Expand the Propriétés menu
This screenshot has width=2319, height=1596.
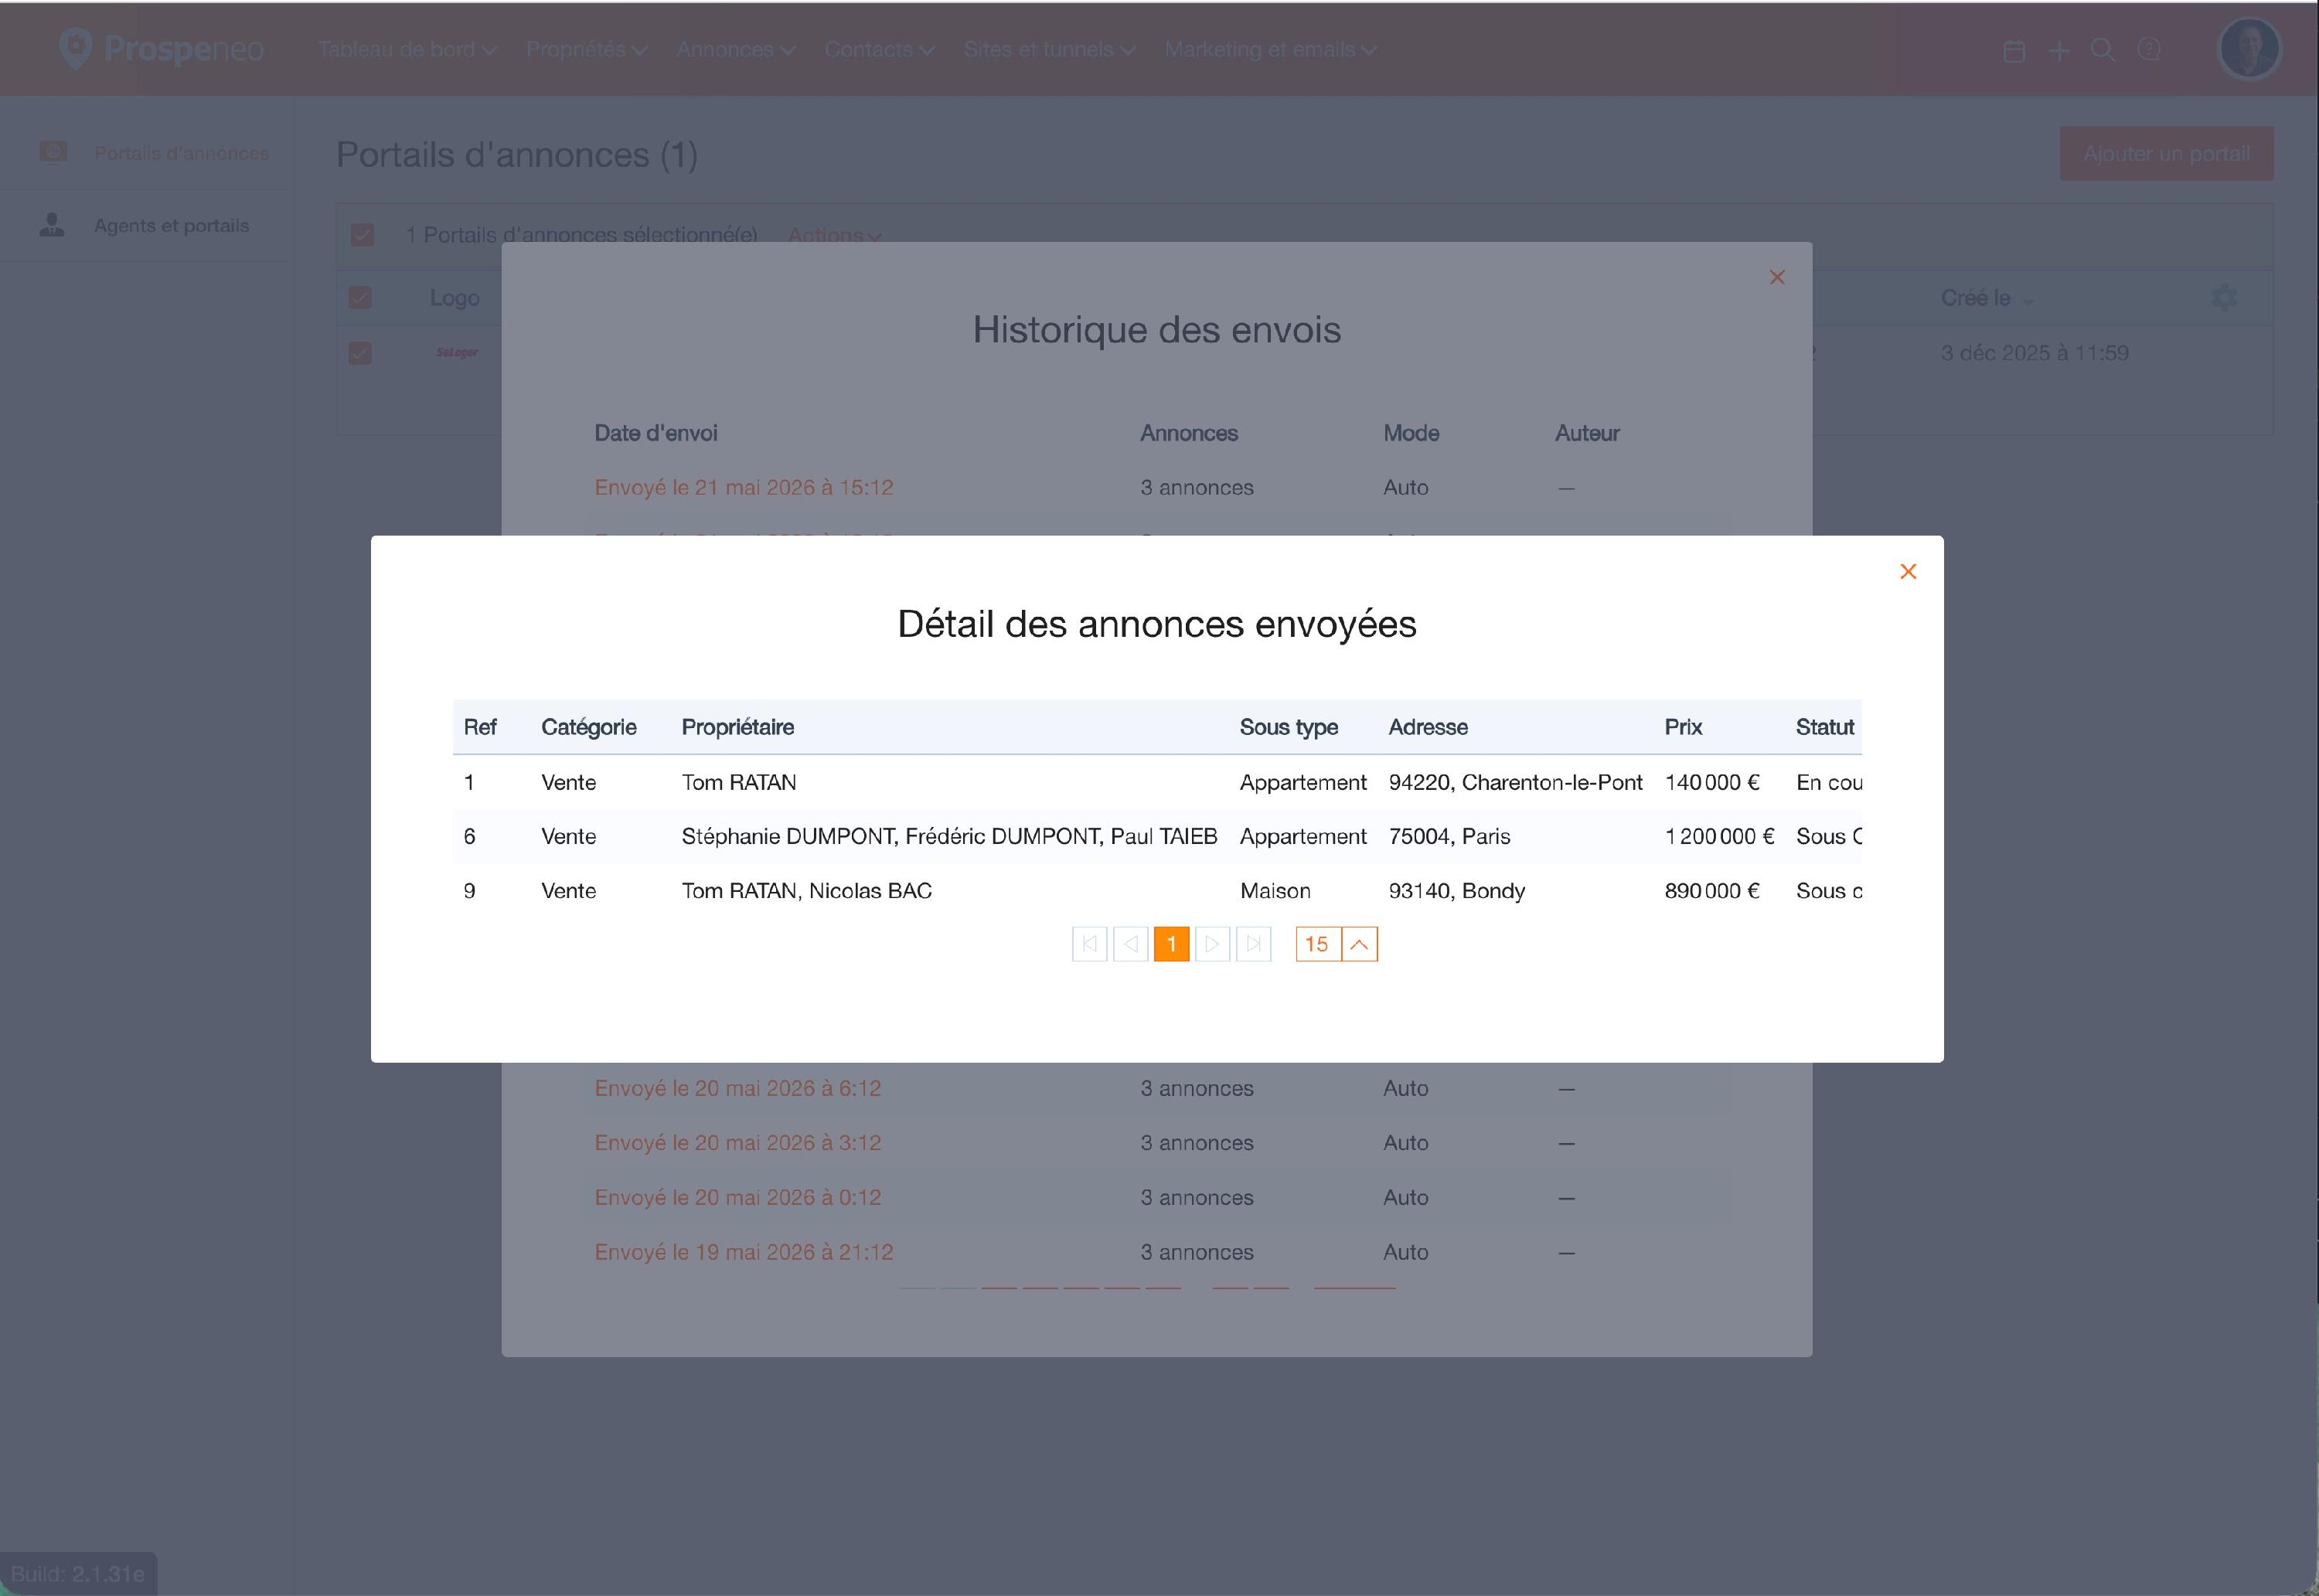click(586, 50)
